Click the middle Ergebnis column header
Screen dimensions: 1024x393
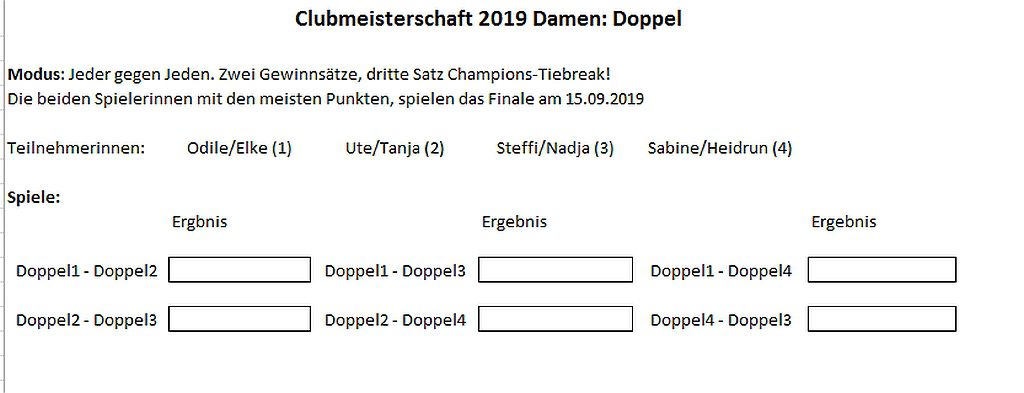tap(514, 221)
